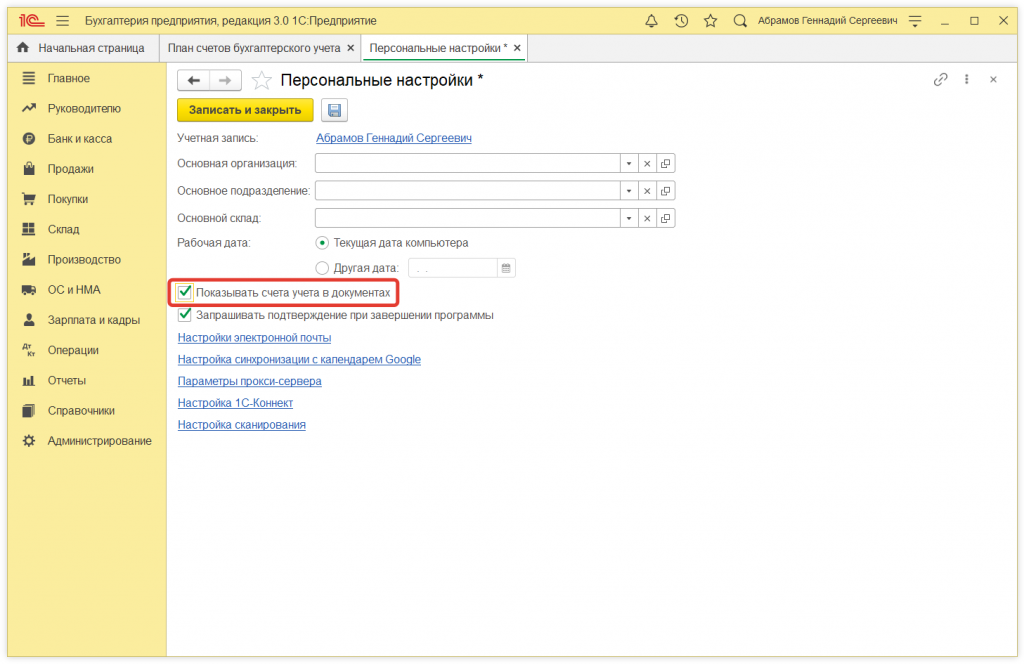Screen dimensions: 1024x664
Task: Add page to favorites star in header
Action: [x=710, y=21]
